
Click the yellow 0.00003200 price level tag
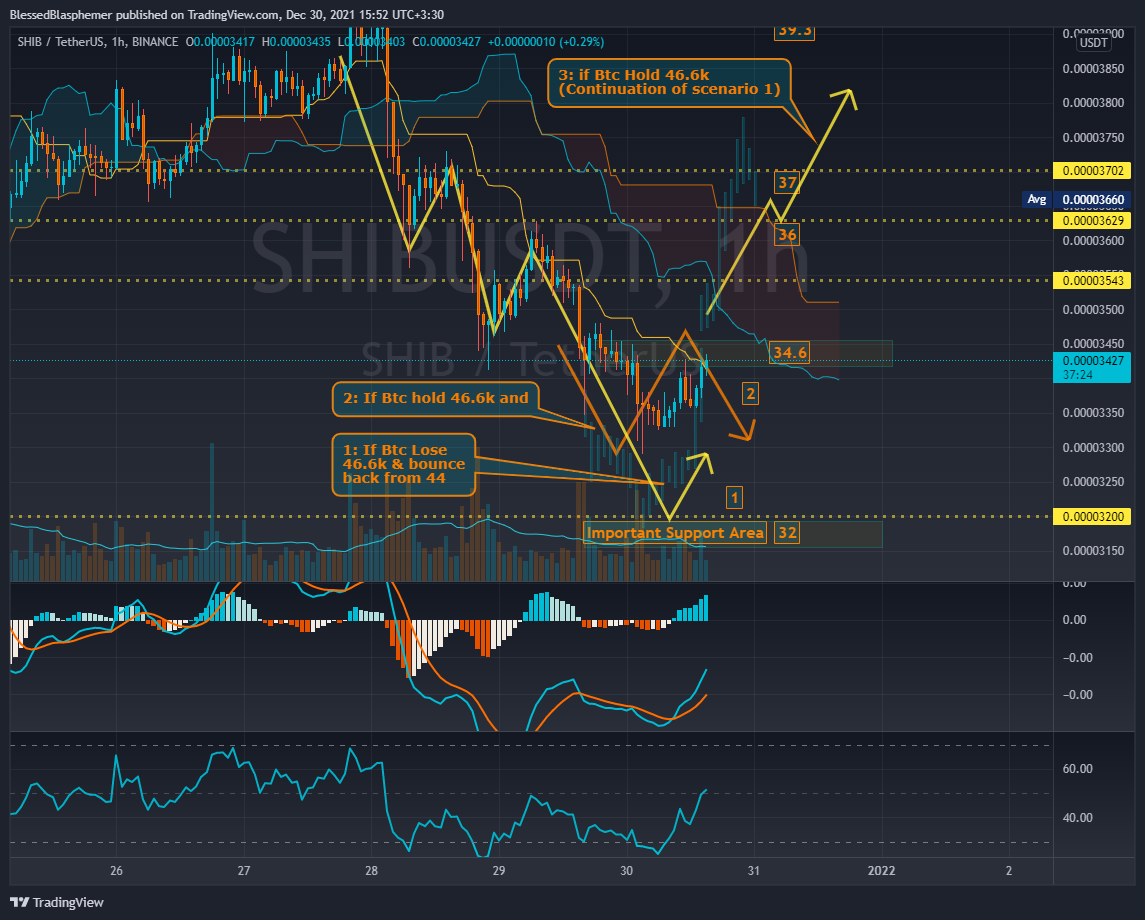tap(1092, 517)
